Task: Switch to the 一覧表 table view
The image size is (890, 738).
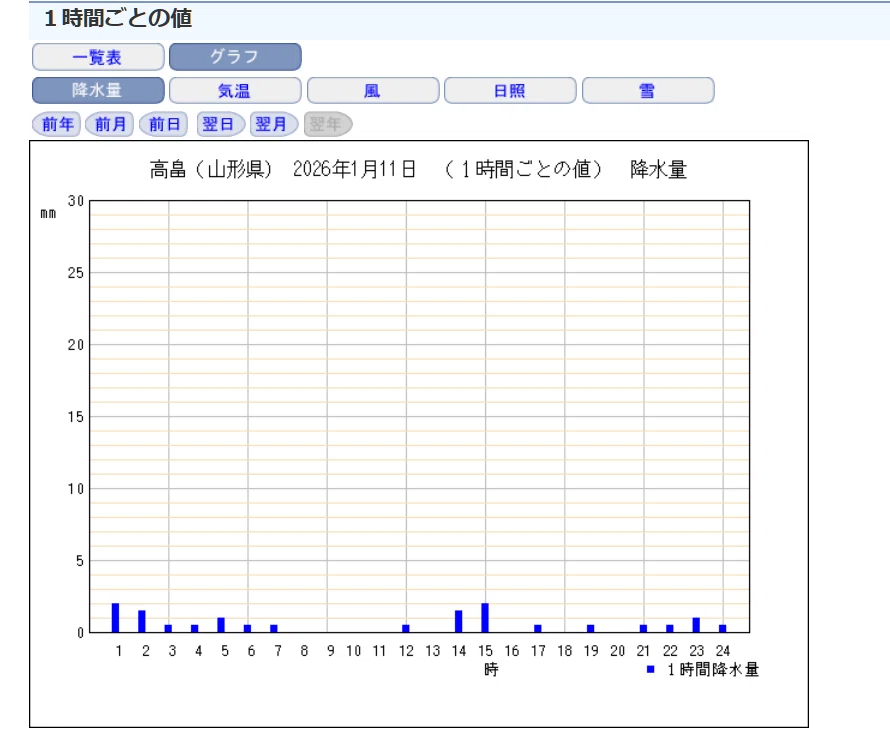Action: (x=98, y=57)
